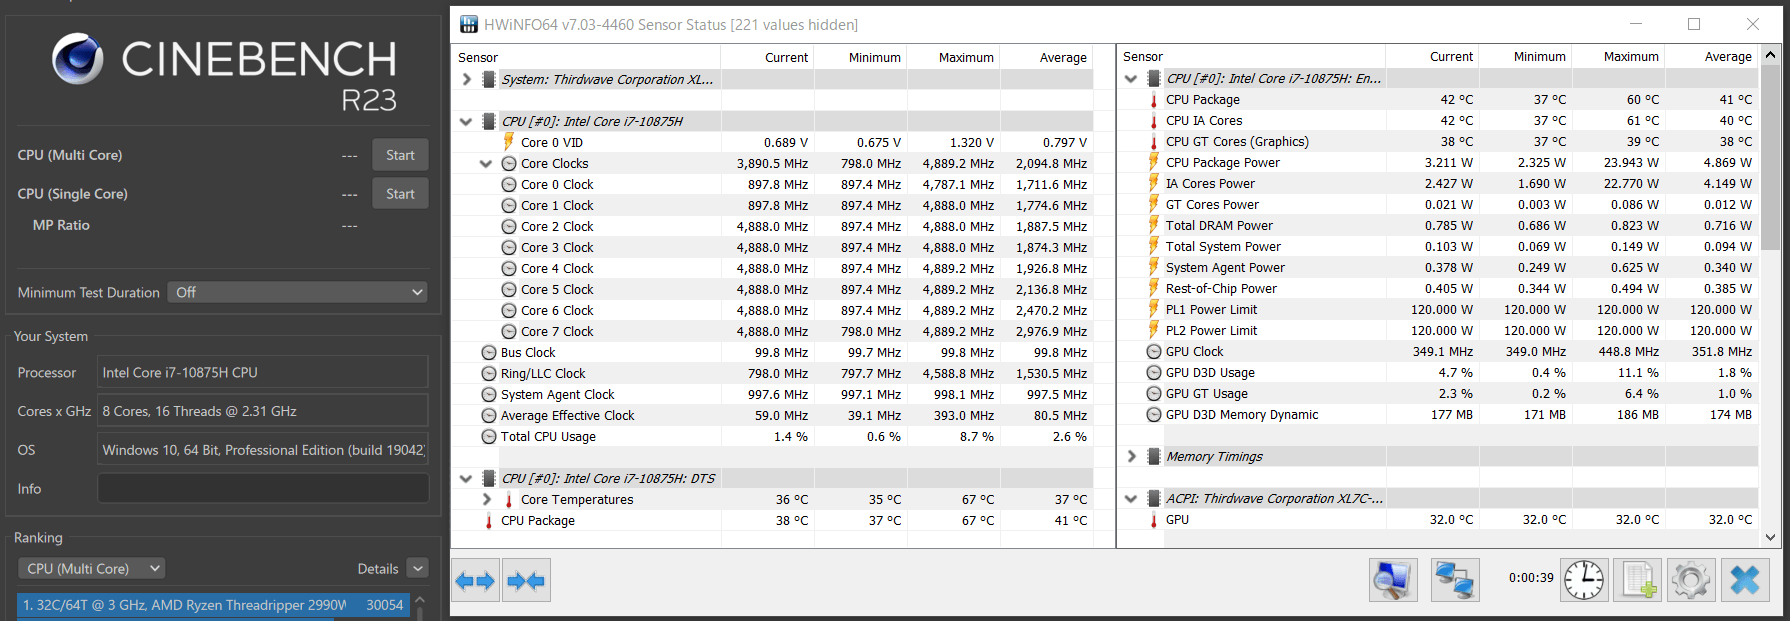Click the Processor field in Cinebench

click(x=263, y=373)
